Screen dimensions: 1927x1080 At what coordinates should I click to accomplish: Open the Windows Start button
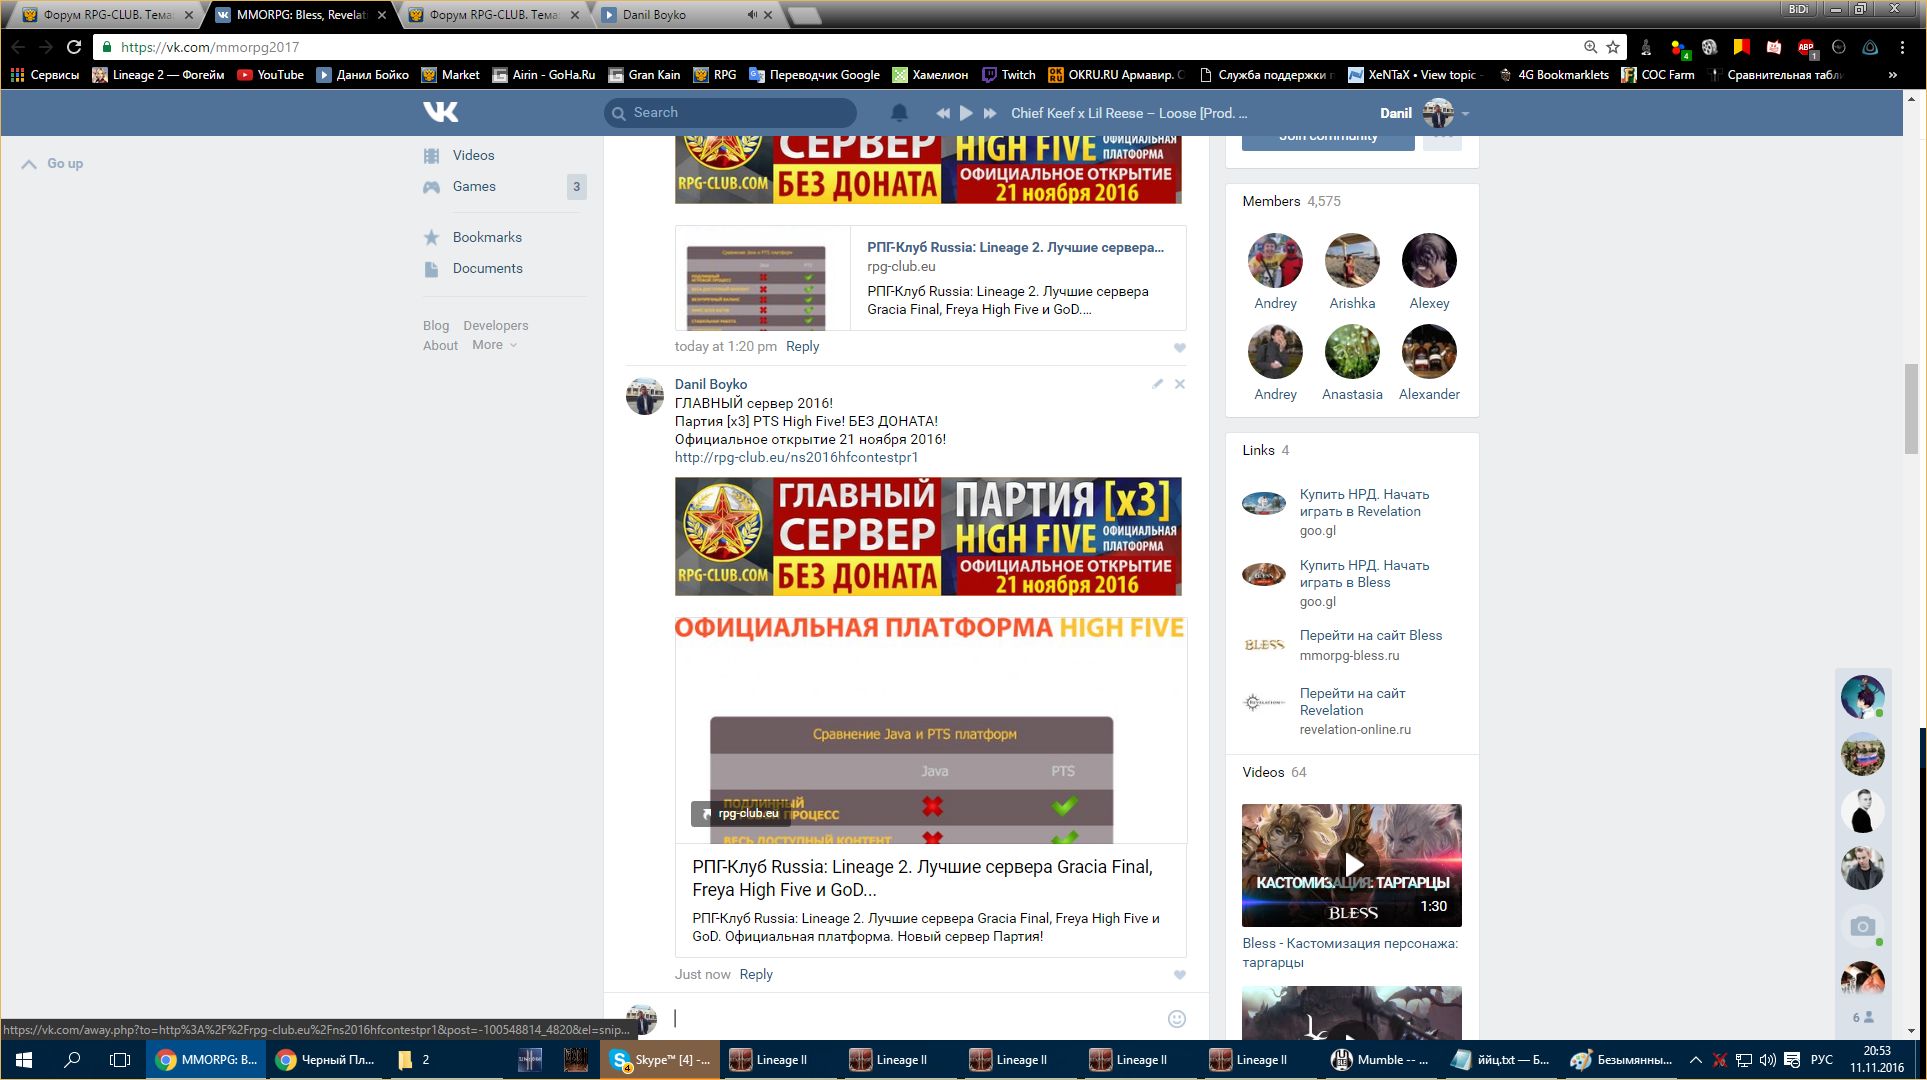click(24, 1060)
